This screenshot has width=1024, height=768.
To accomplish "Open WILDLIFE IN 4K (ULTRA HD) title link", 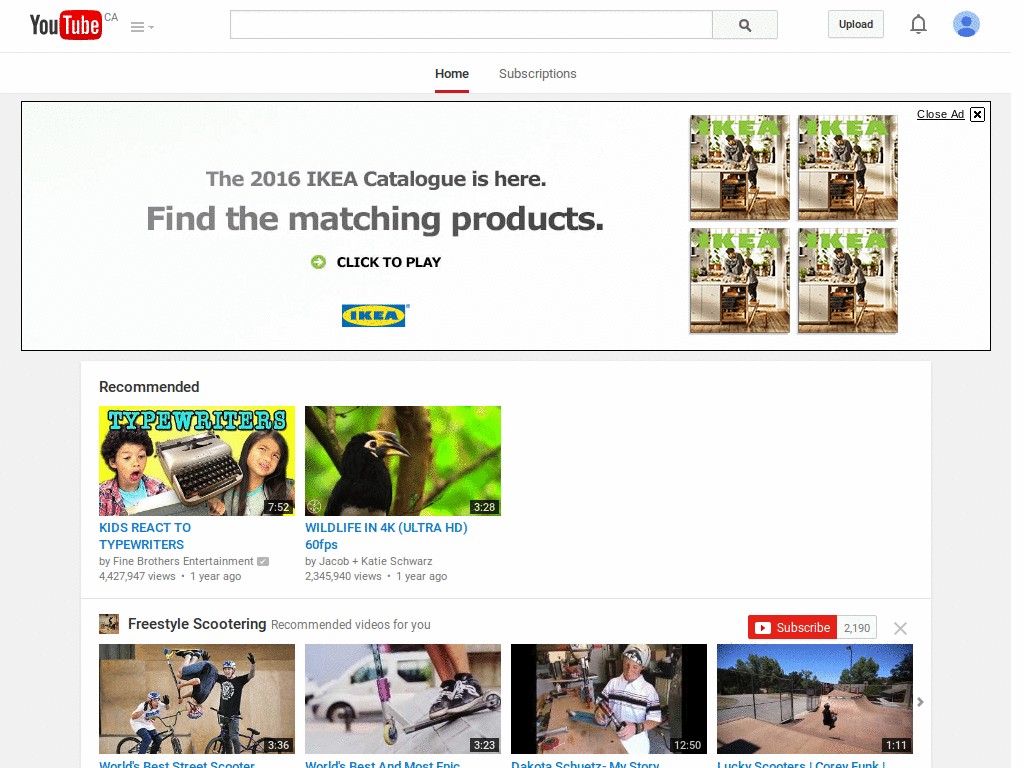I will [x=386, y=536].
